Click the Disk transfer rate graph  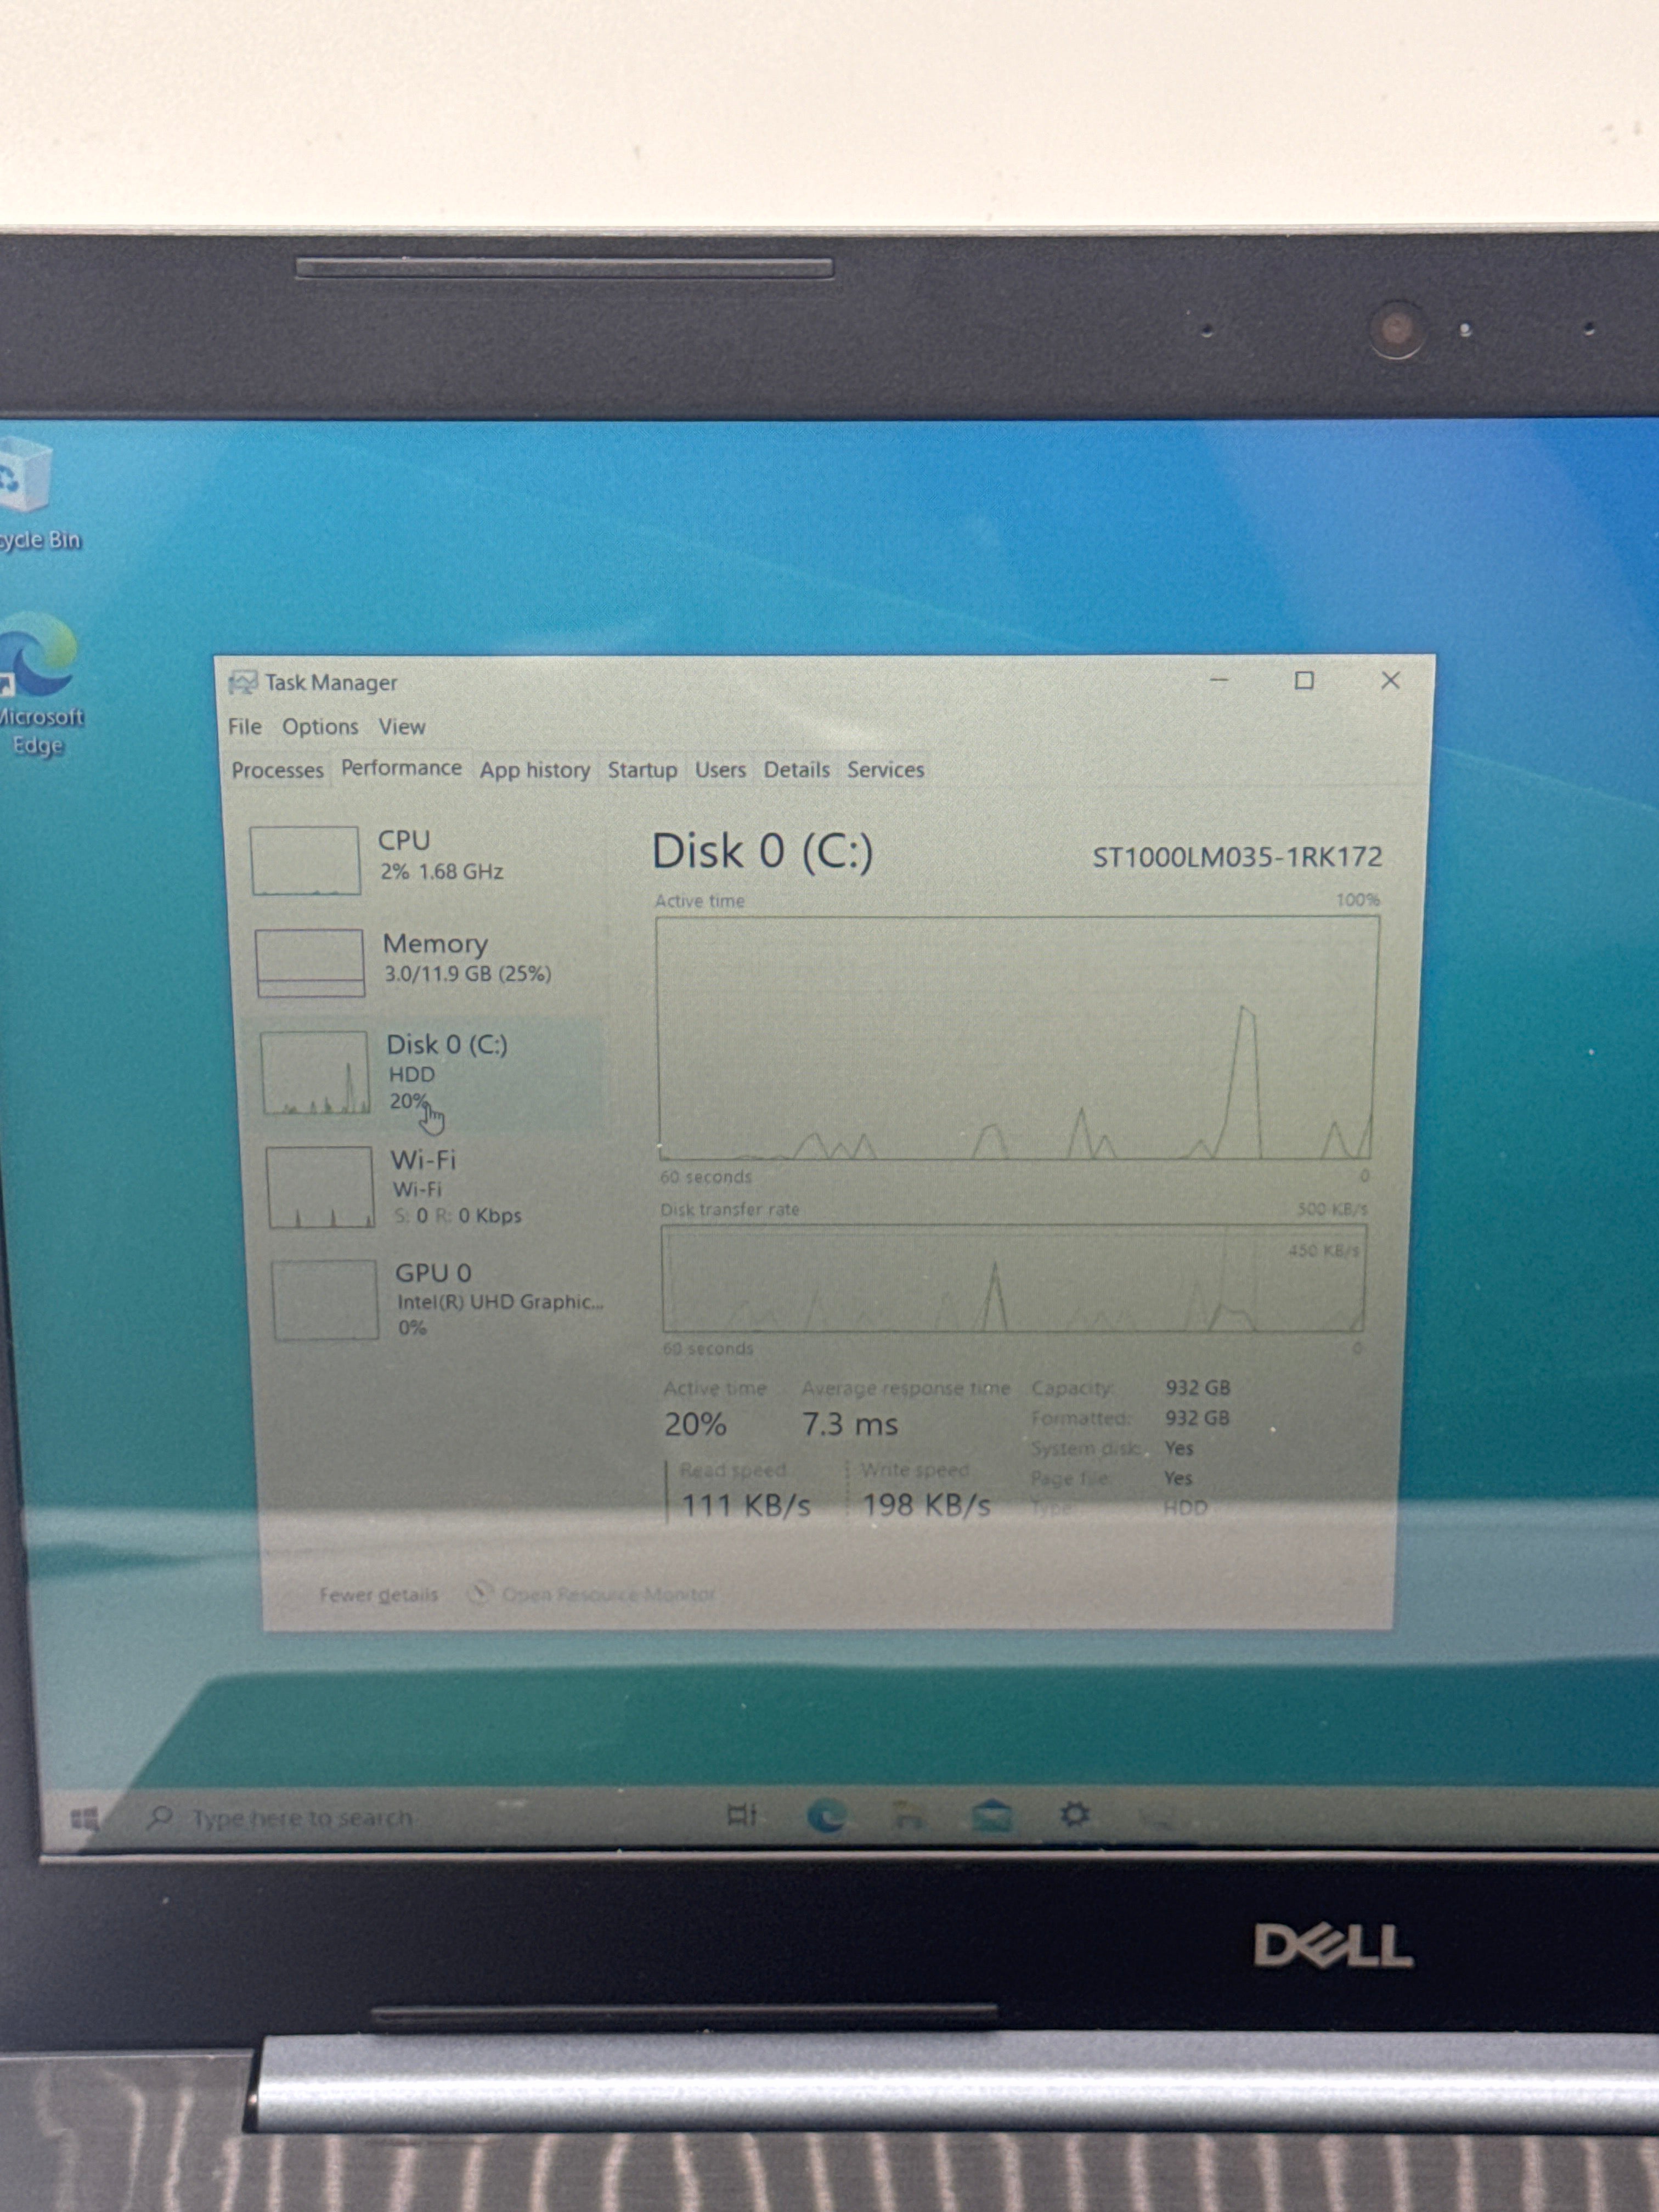tap(1013, 1279)
